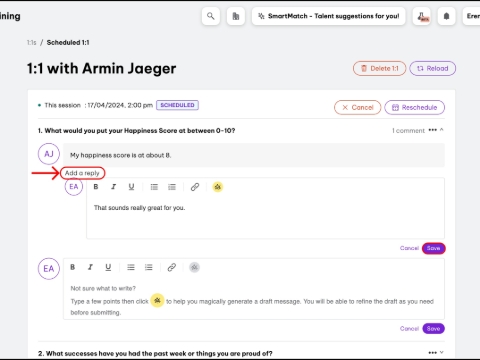Click greyed AI draft icon in comment editor
Viewport: 480px width, 360px height.
194,267
